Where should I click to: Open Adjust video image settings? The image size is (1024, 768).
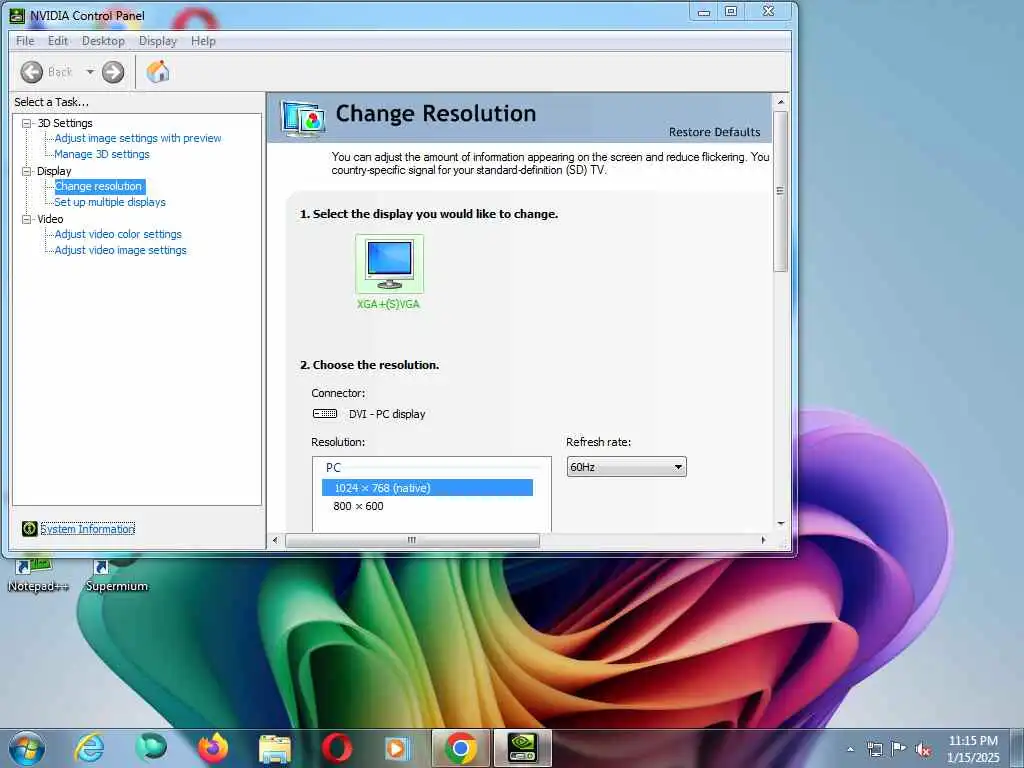pyautogui.click(x=121, y=250)
